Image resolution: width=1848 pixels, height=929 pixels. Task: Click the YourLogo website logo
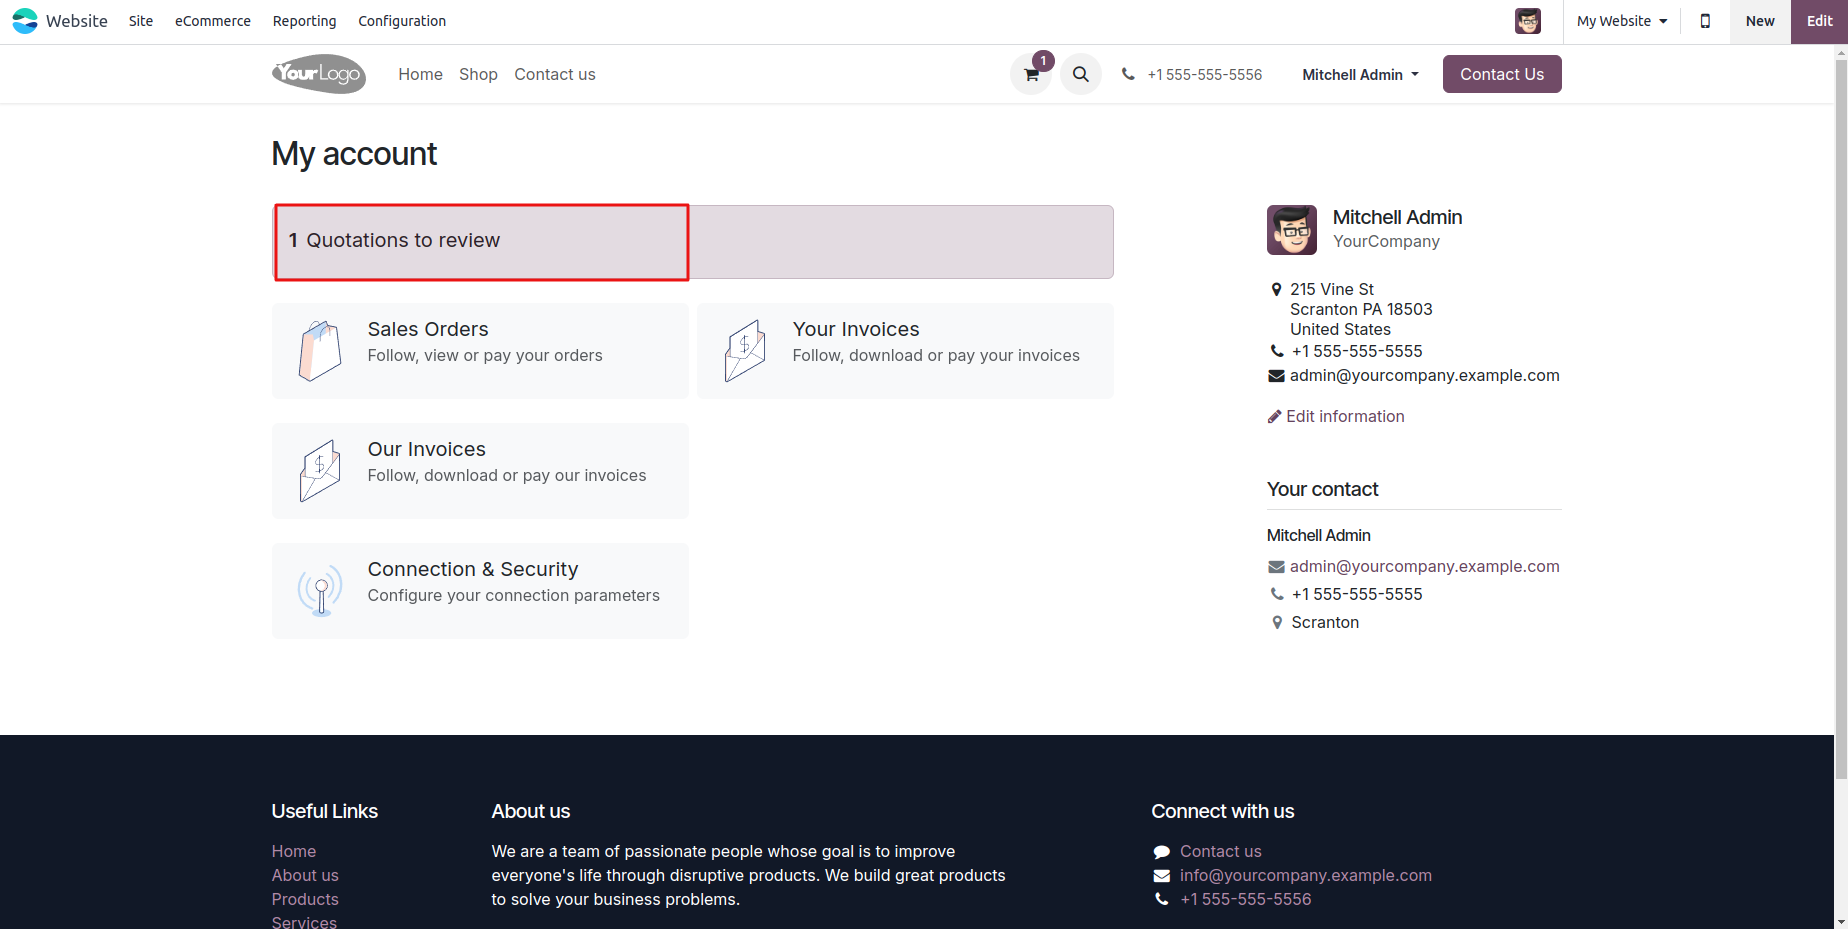click(x=319, y=74)
